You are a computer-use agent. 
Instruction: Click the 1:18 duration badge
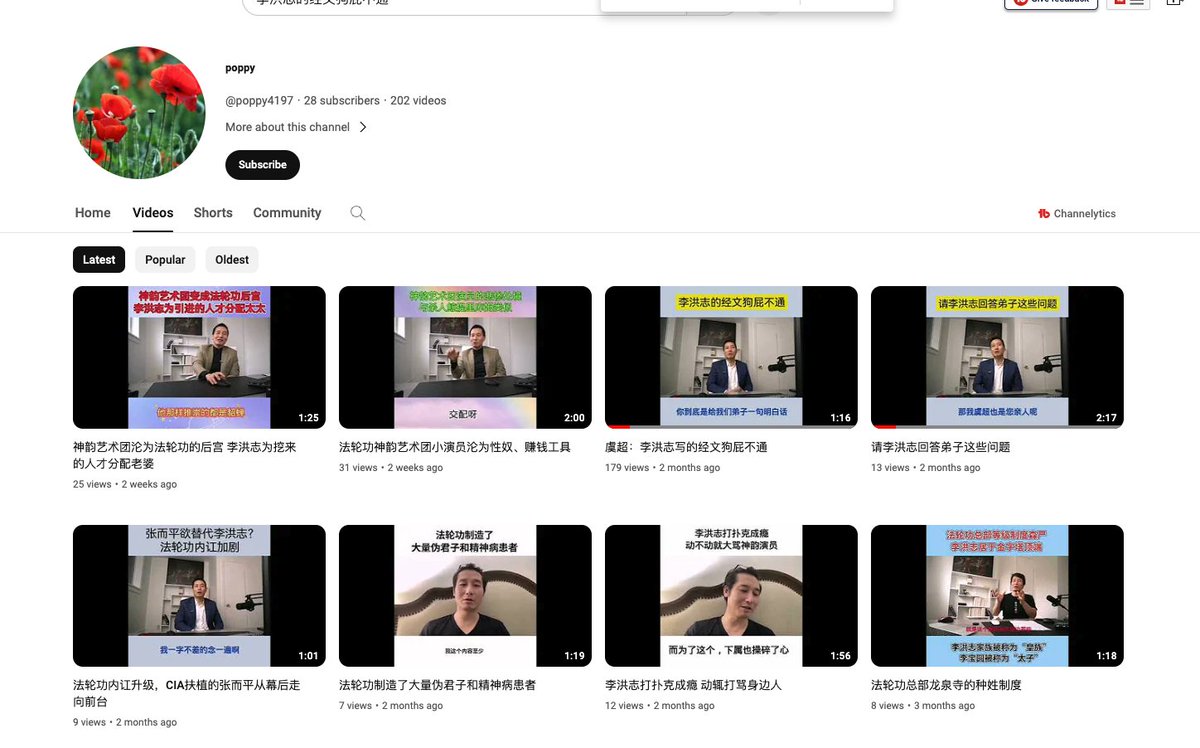pos(1106,656)
